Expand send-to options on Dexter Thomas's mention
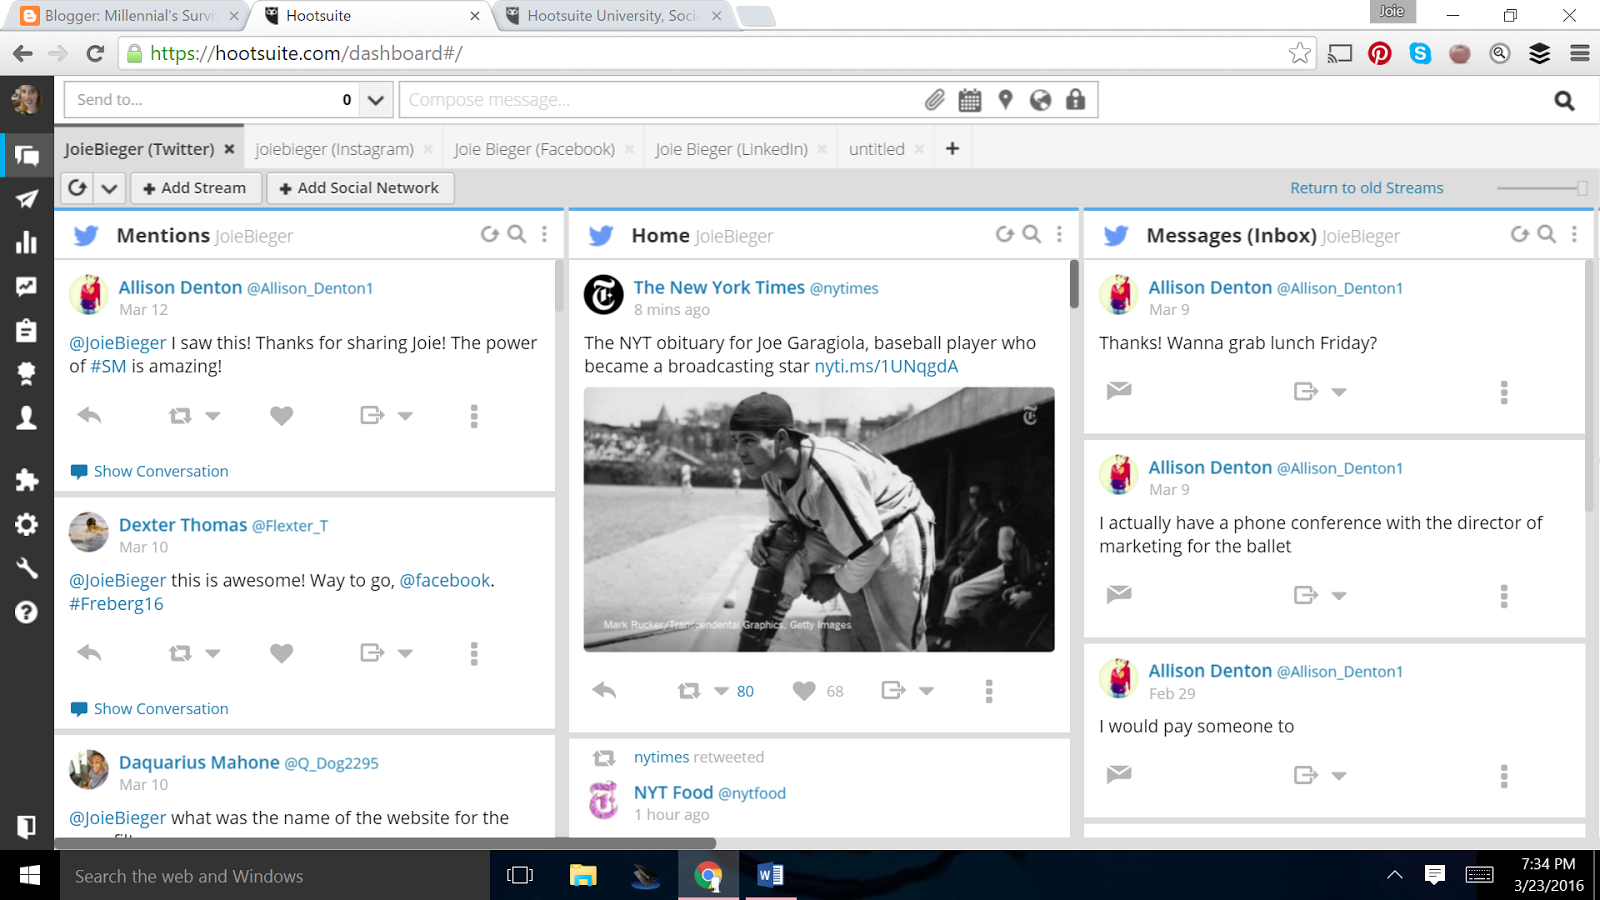Screen dimensions: 1600x900 pos(405,653)
